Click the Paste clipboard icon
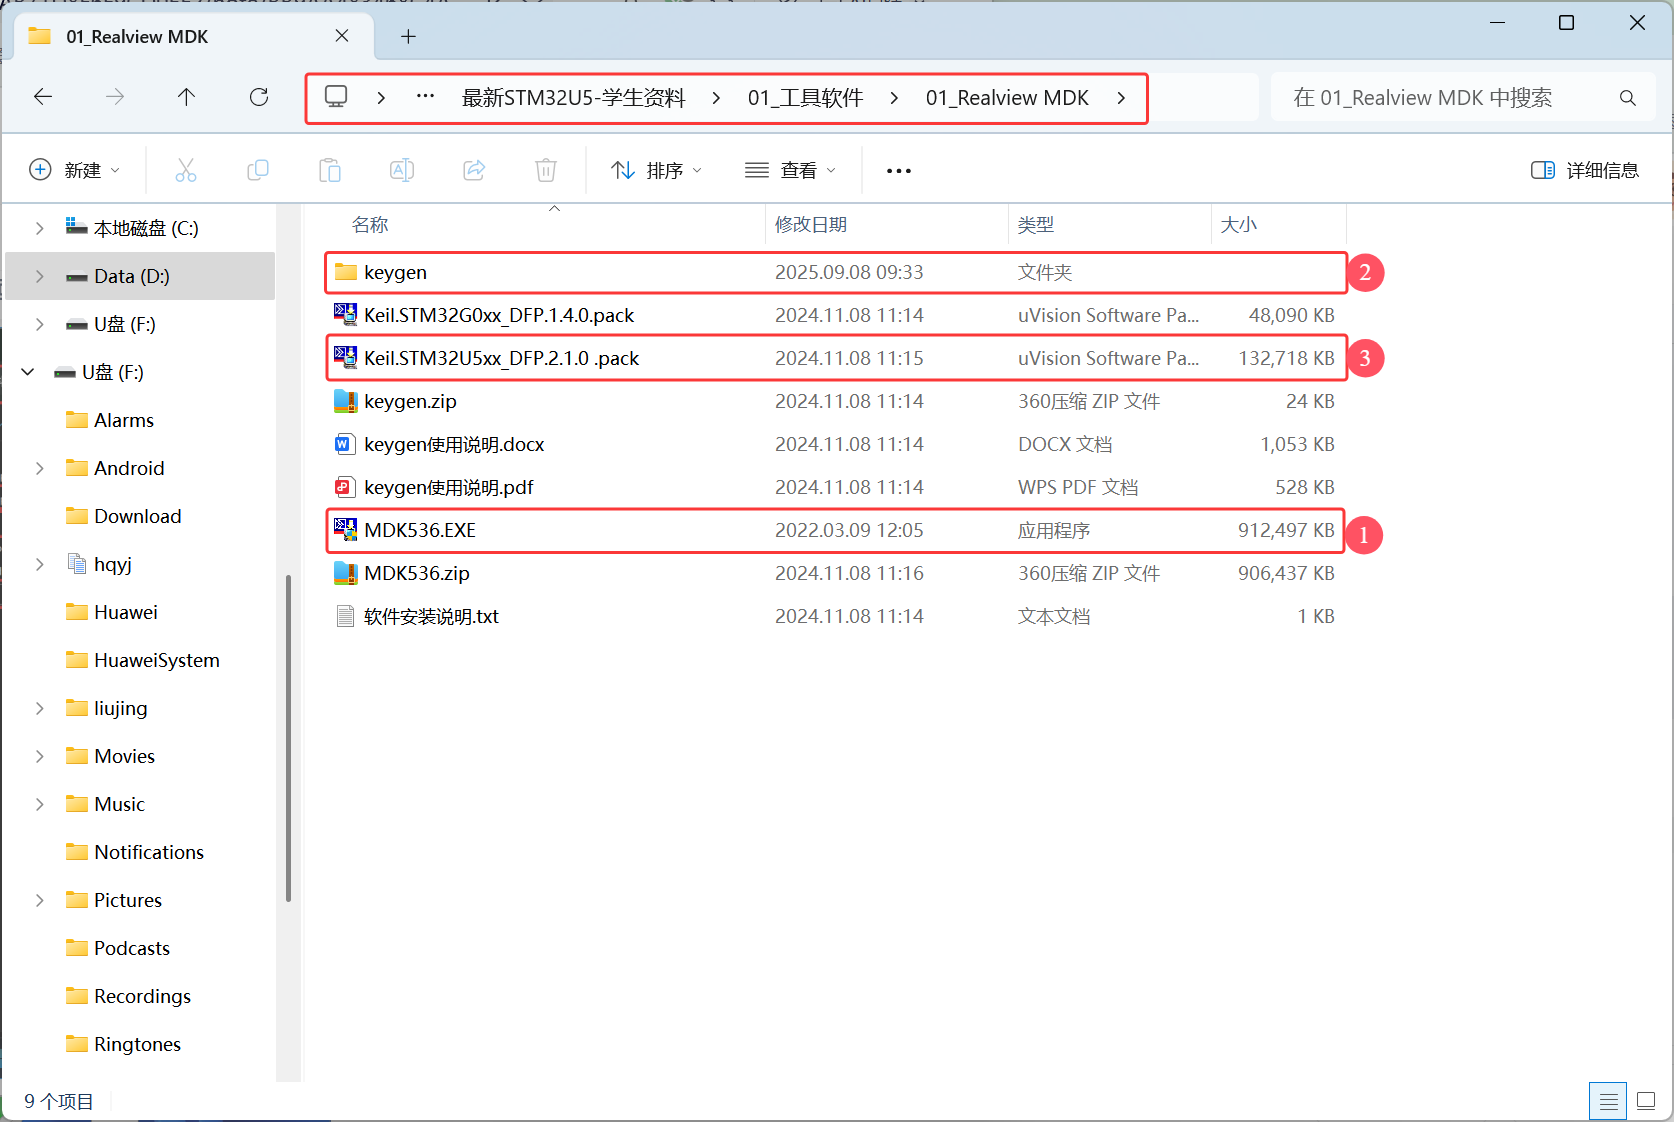The height and width of the screenshot is (1122, 1674). [x=330, y=170]
